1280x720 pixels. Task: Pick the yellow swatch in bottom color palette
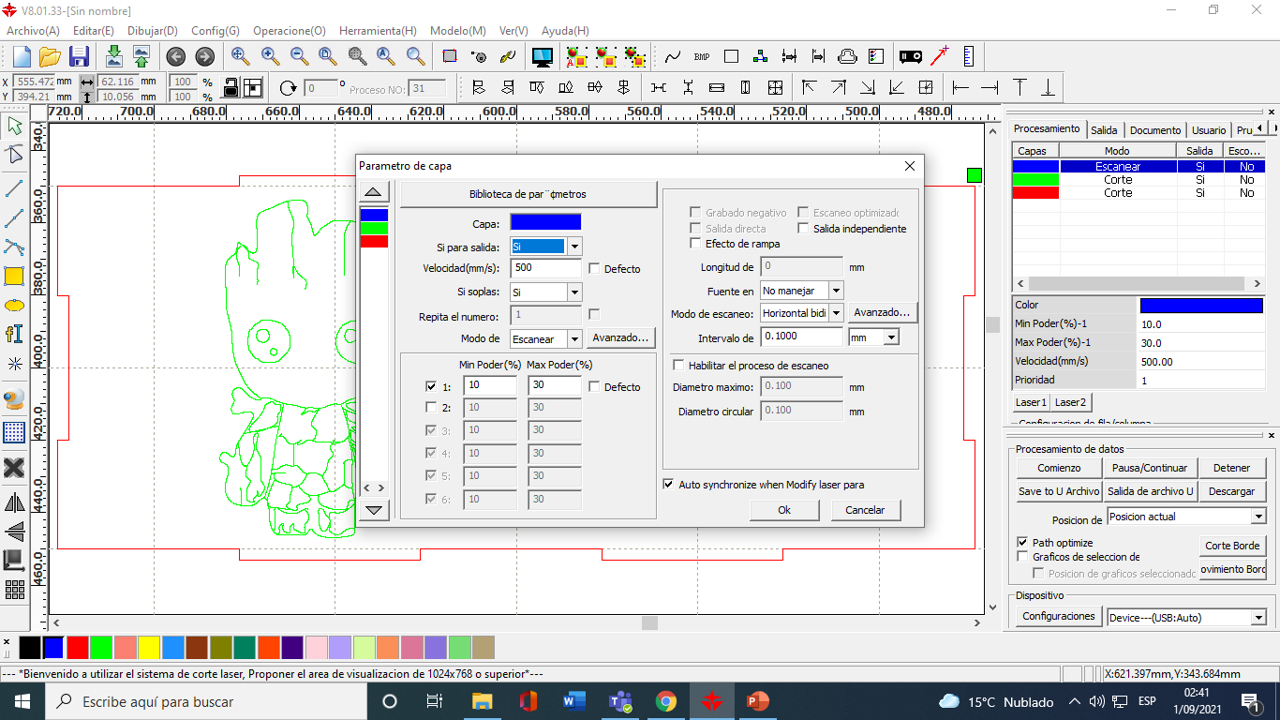point(149,647)
